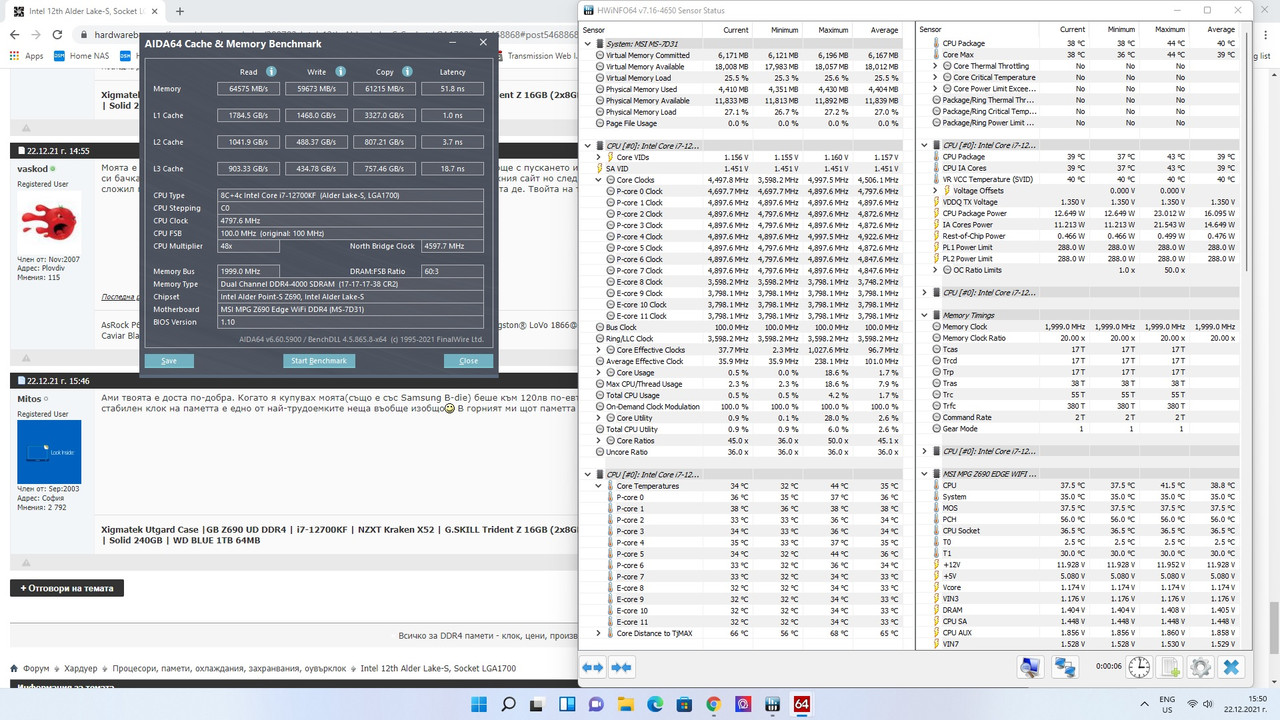1280x720 pixels.
Task: Collapse the Core Clocks tree row
Action: pyautogui.click(x=598, y=180)
